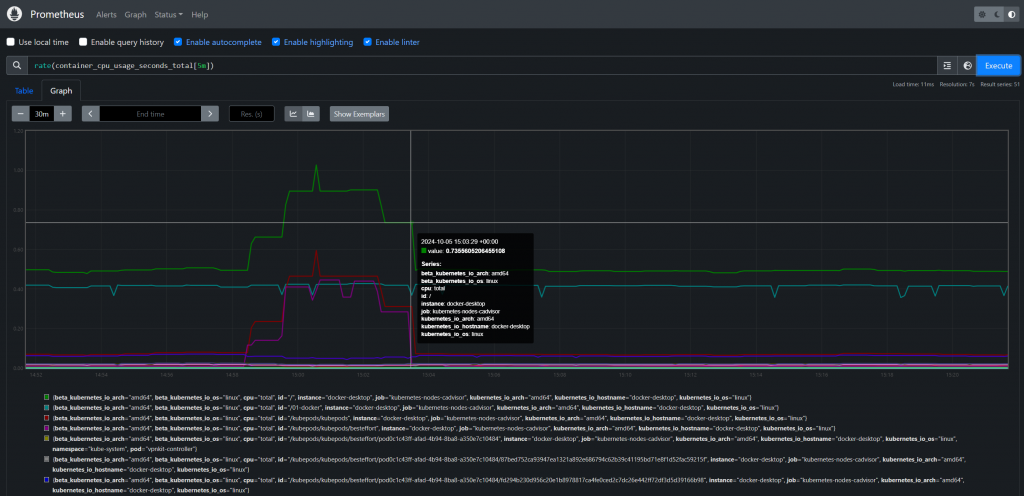Open the Alerts page
This screenshot has height=496, width=1024.
[106, 14]
